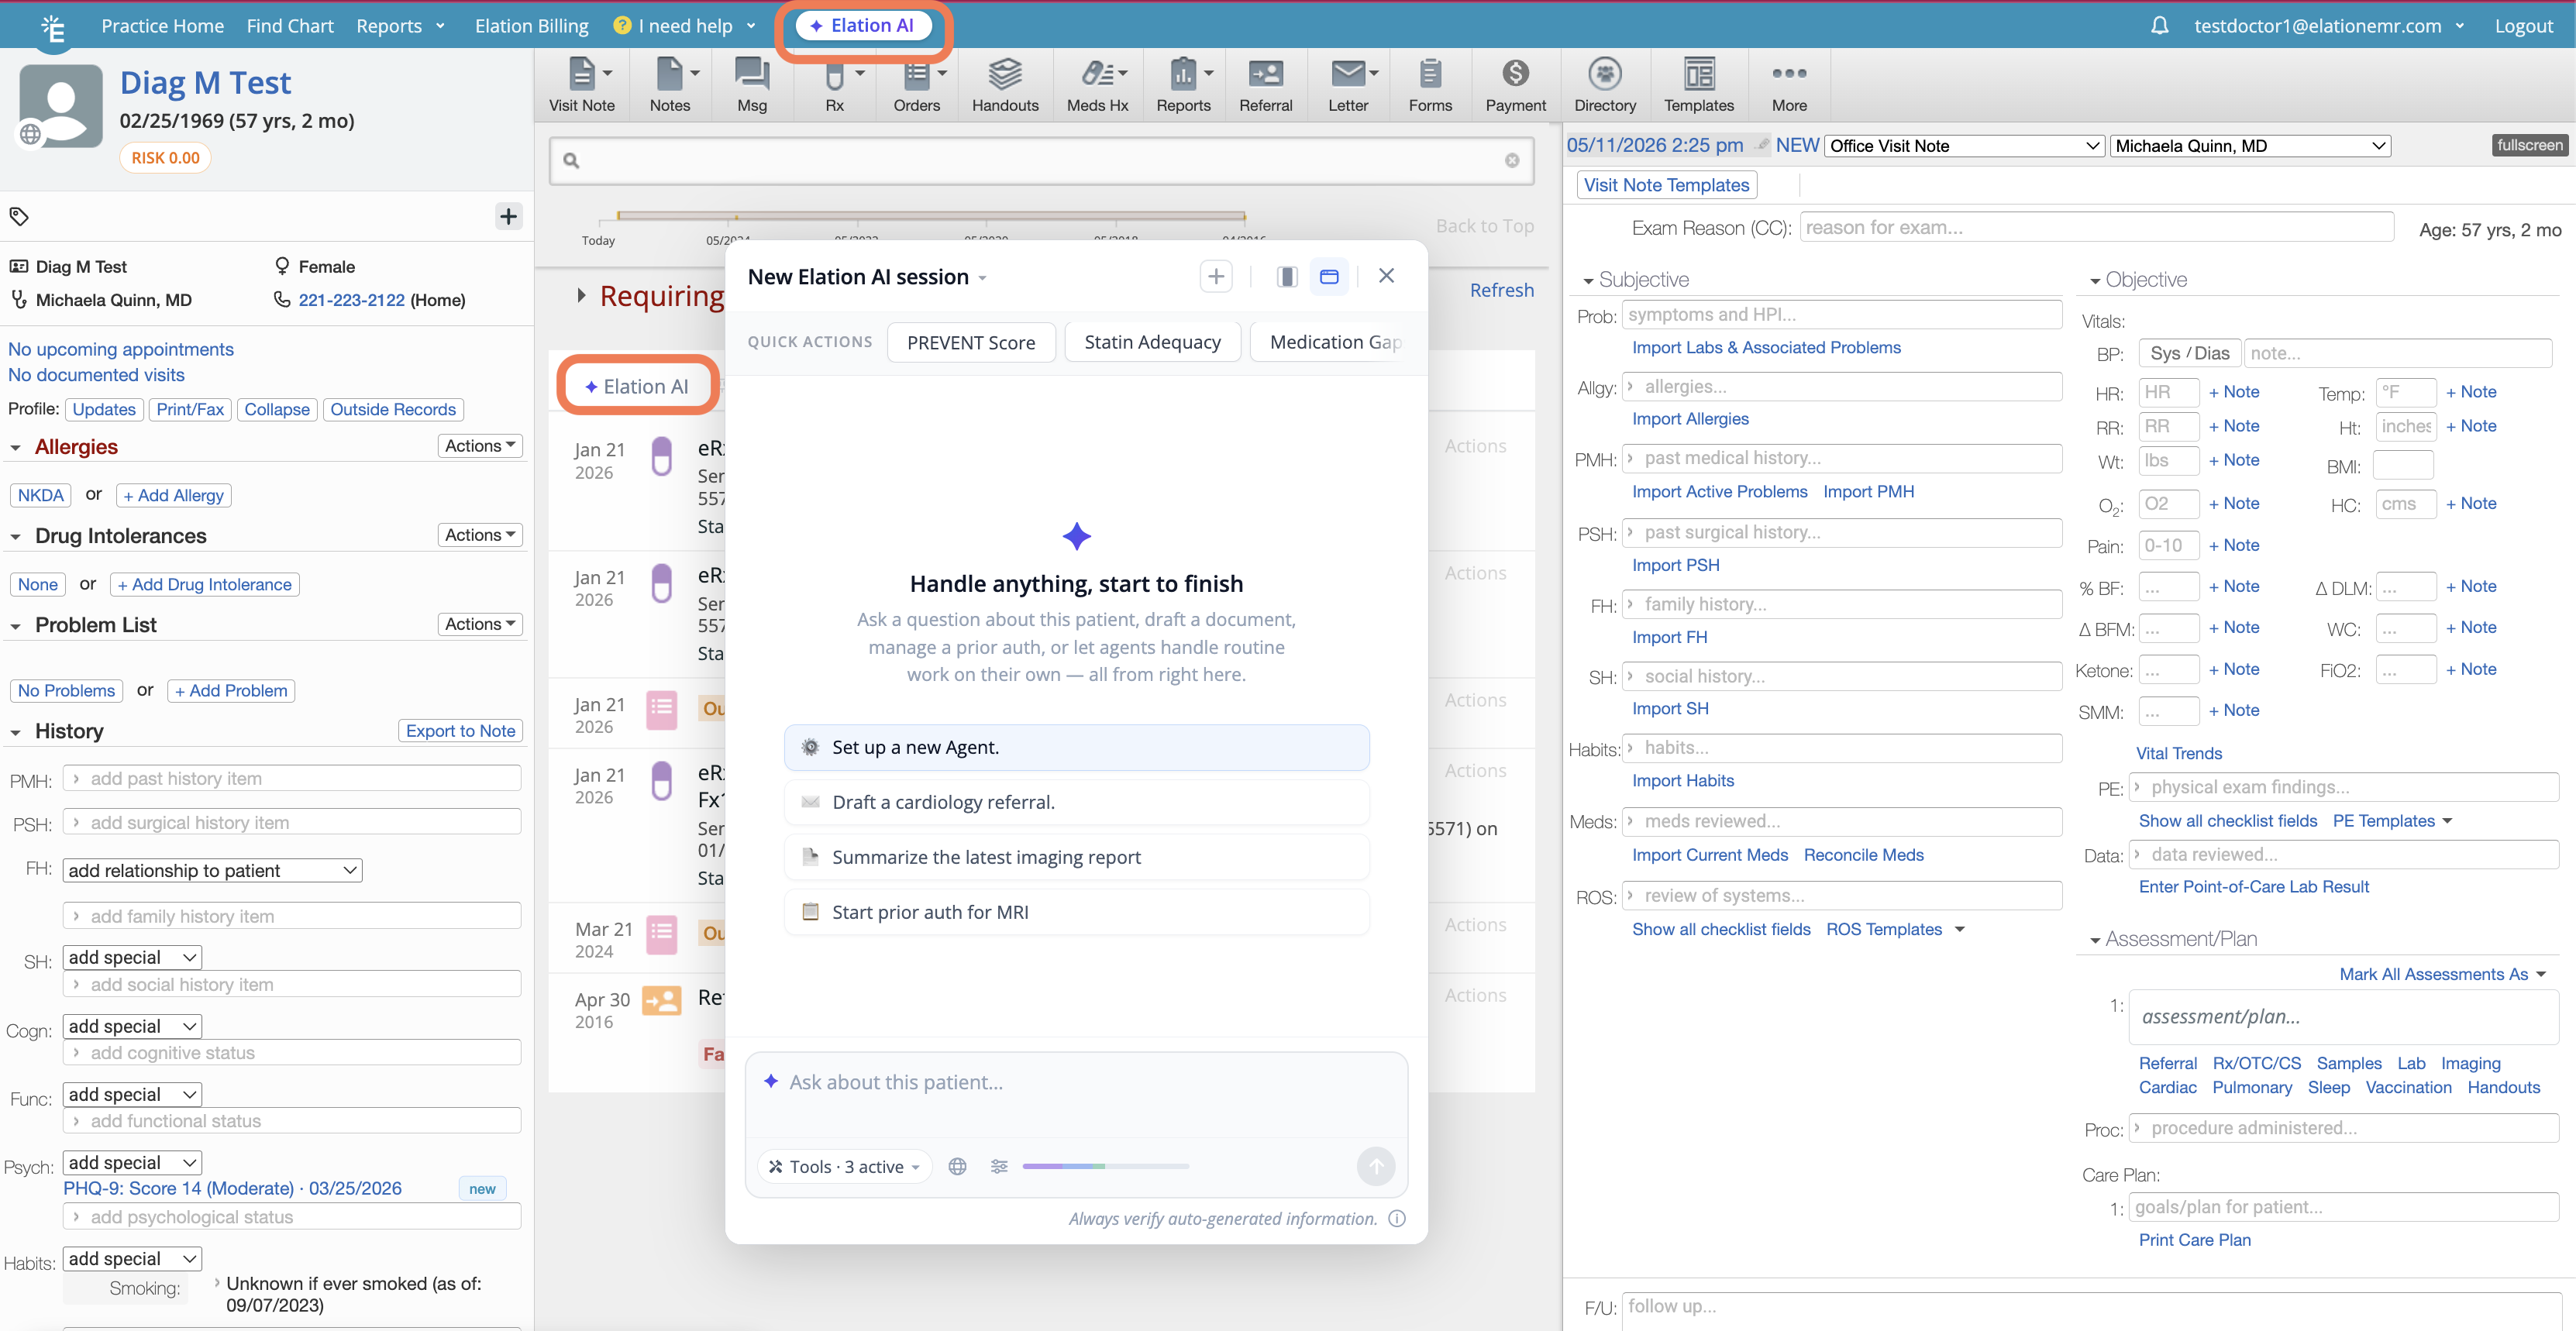Open the Reports menu in top bar
Image resolution: width=2576 pixels, height=1331 pixels.
pyautogui.click(x=399, y=26)
